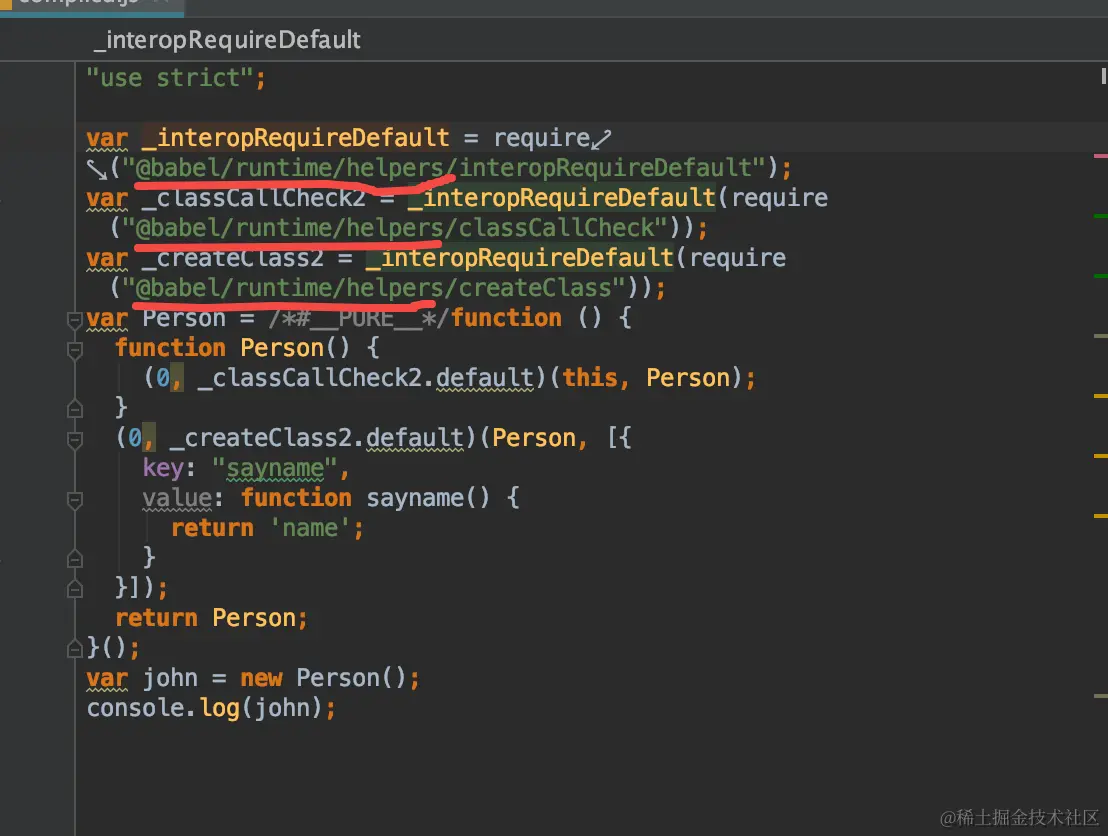Click the _classCallCheck2 variable declaration name

pyautogui.click(x=254, y=197)
